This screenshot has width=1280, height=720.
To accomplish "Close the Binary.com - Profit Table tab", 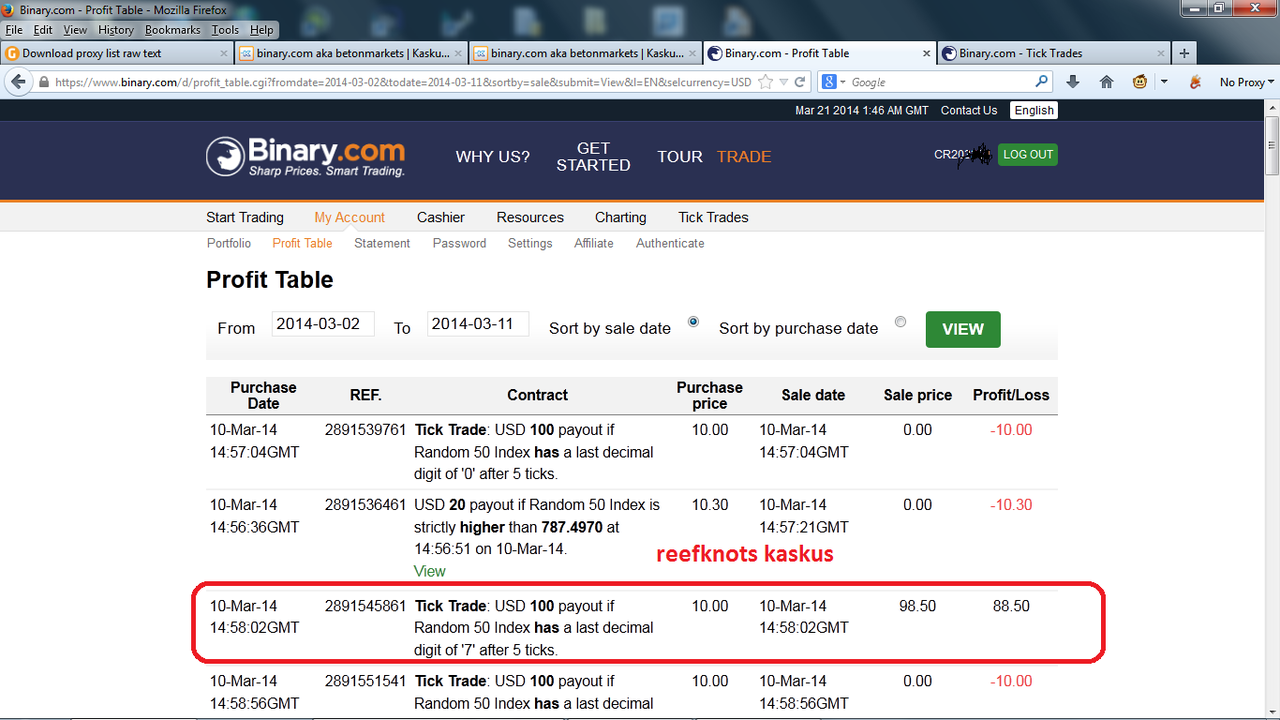I will tap(926, 53).
